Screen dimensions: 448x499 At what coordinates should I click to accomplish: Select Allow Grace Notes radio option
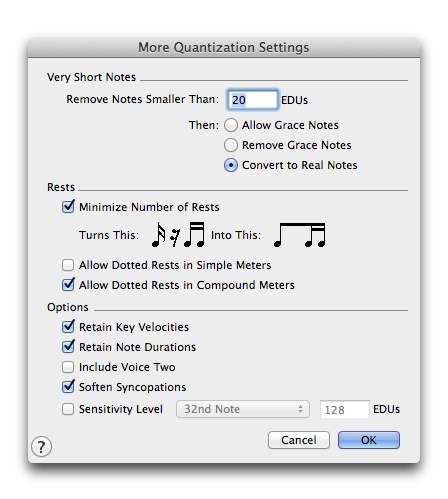click(231, 125)
